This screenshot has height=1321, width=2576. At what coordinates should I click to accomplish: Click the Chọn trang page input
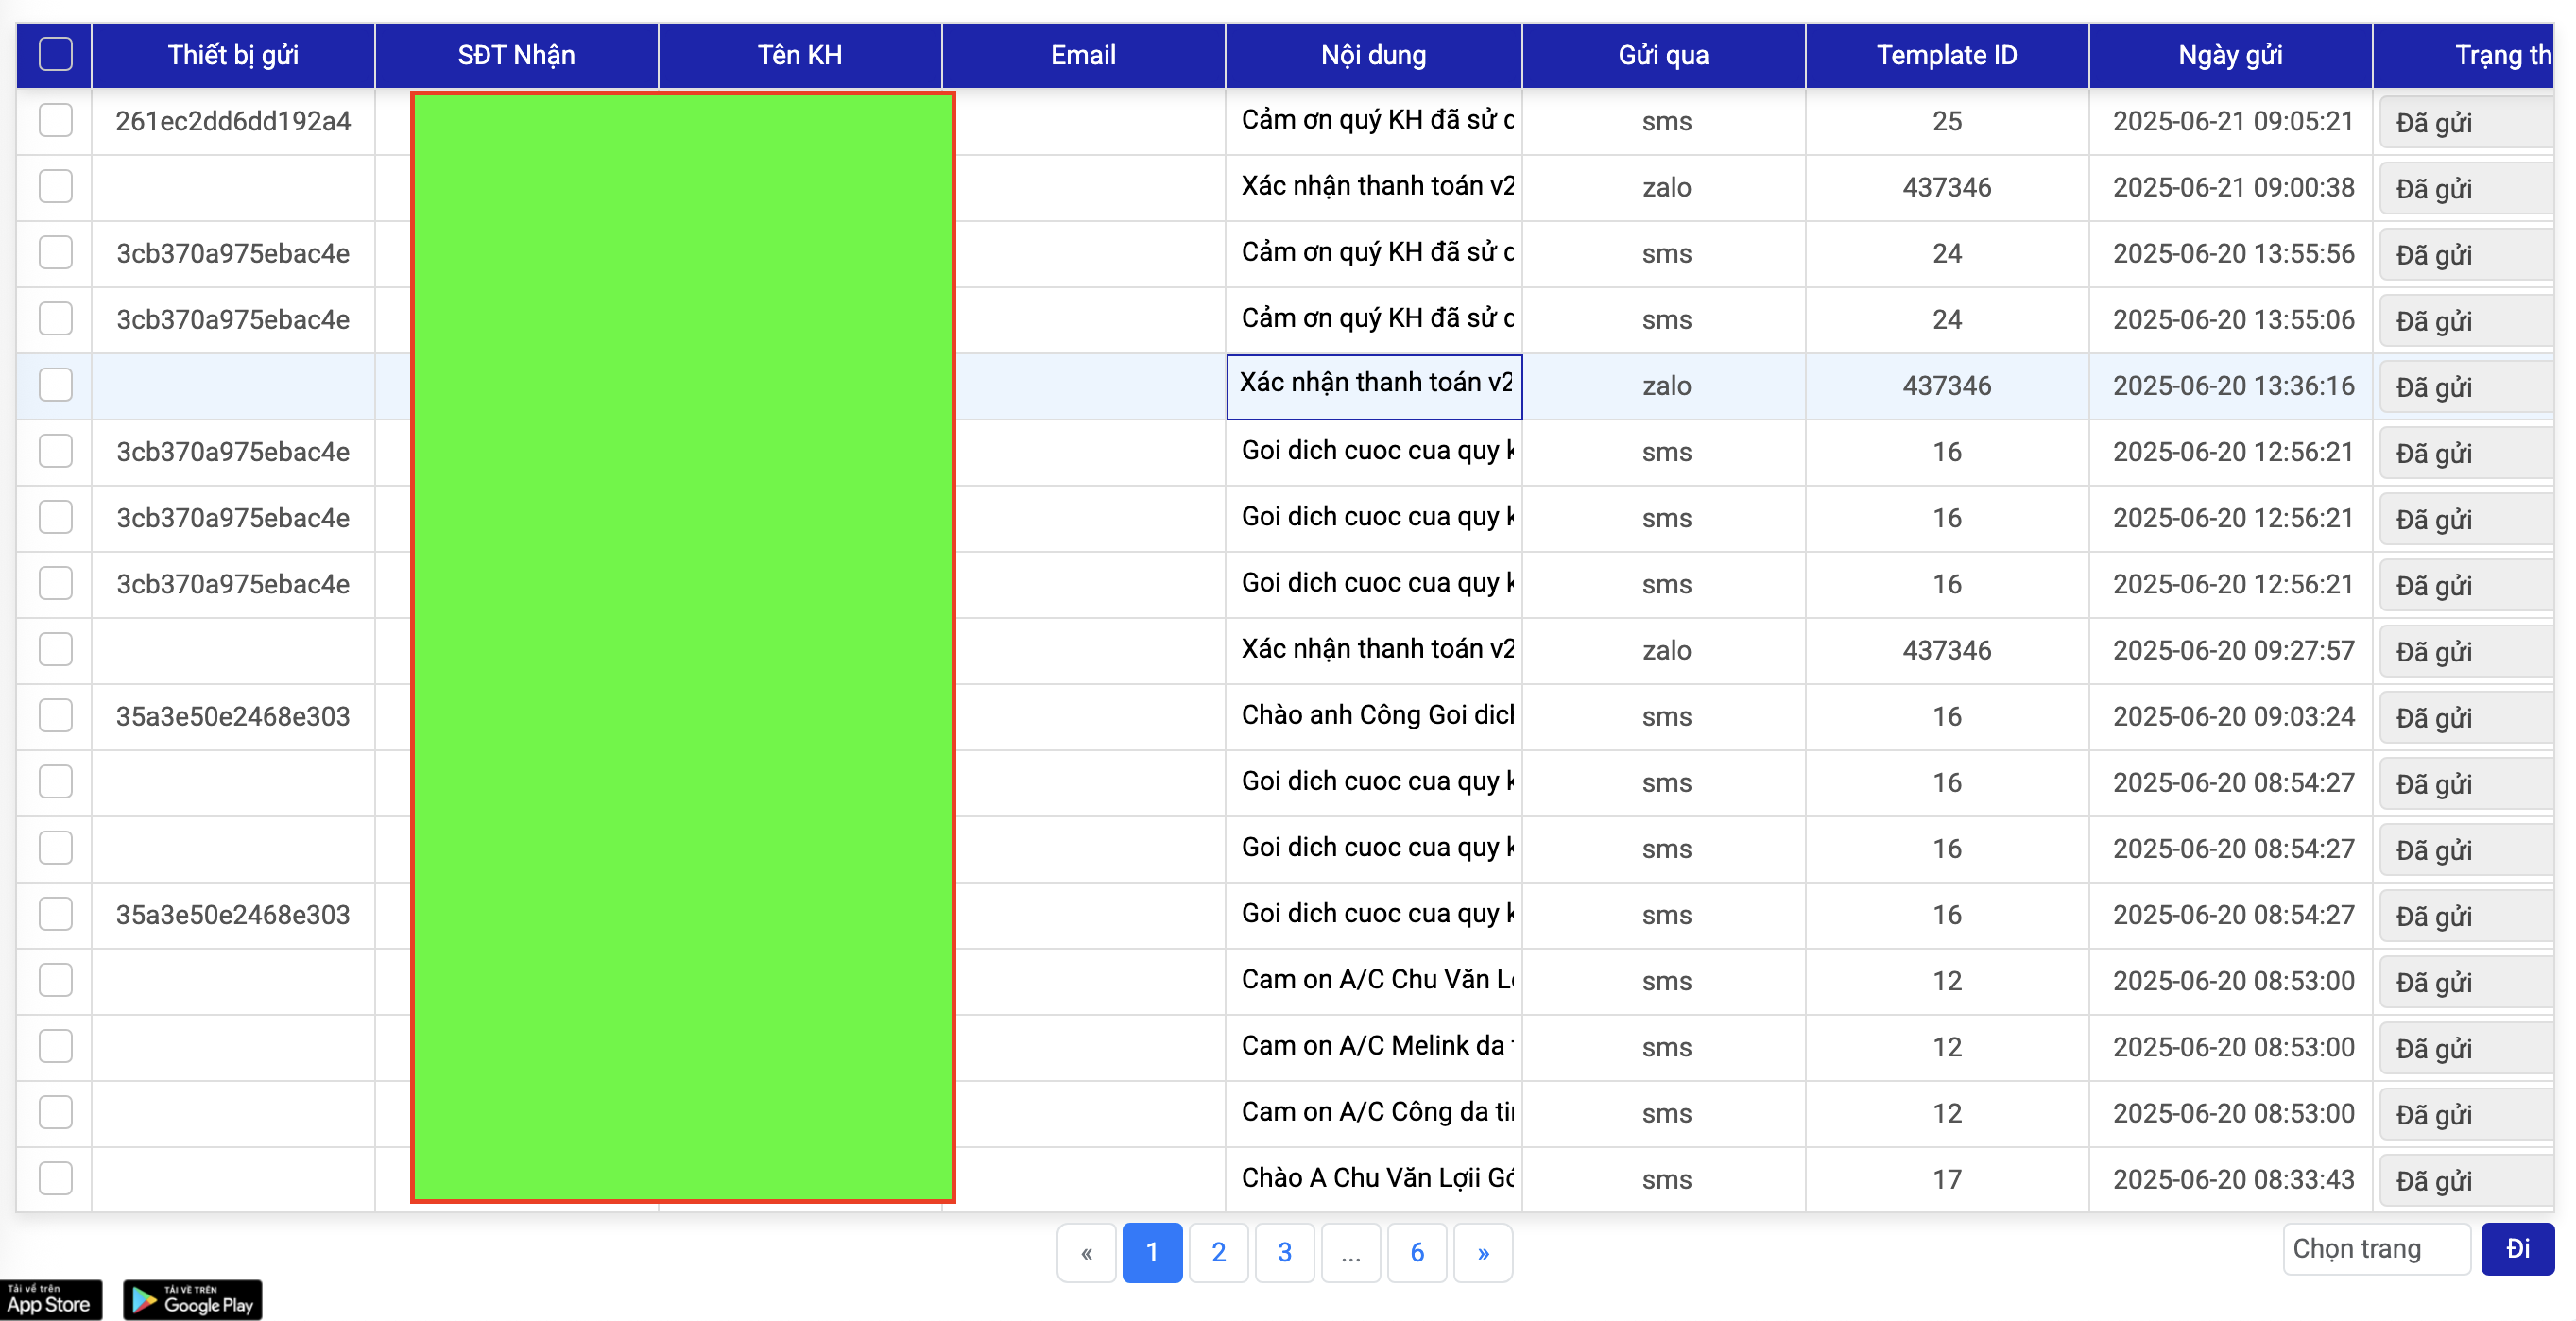[2375, 1248]
